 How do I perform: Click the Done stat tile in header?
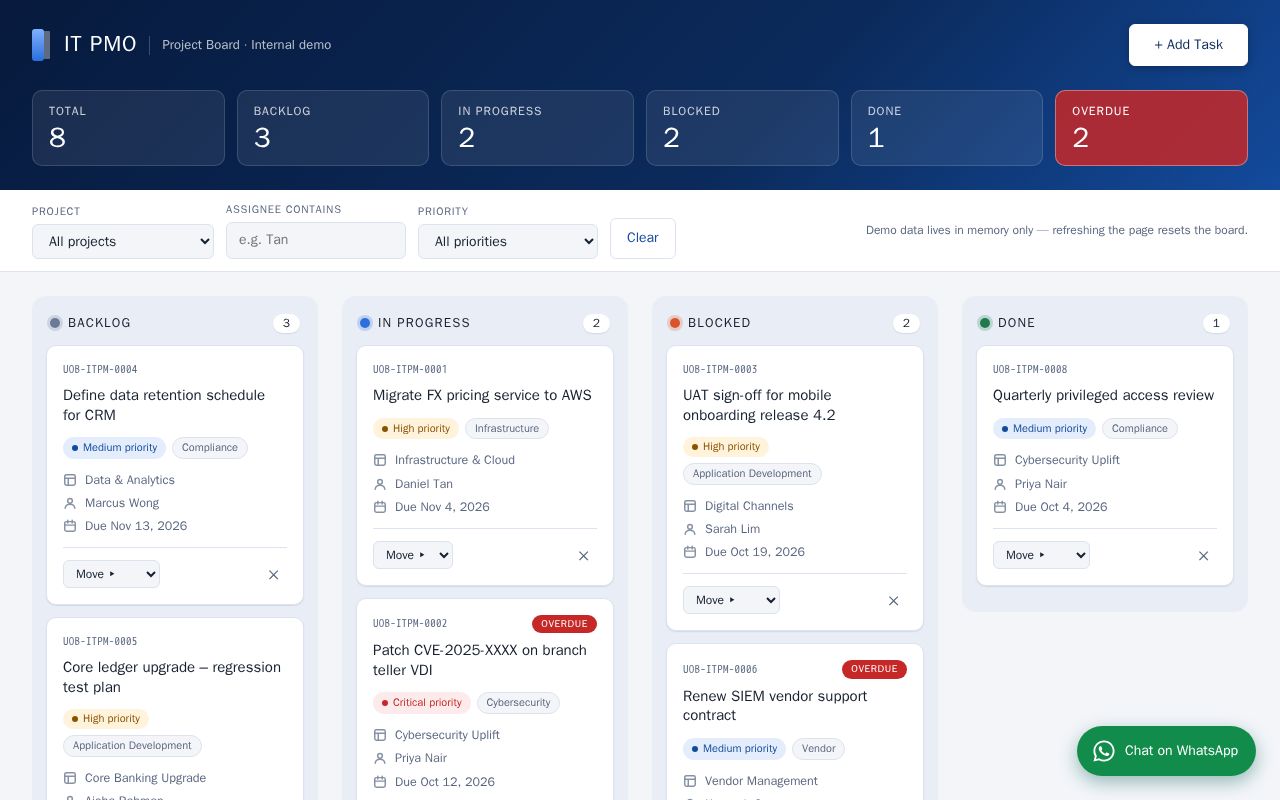947,128
